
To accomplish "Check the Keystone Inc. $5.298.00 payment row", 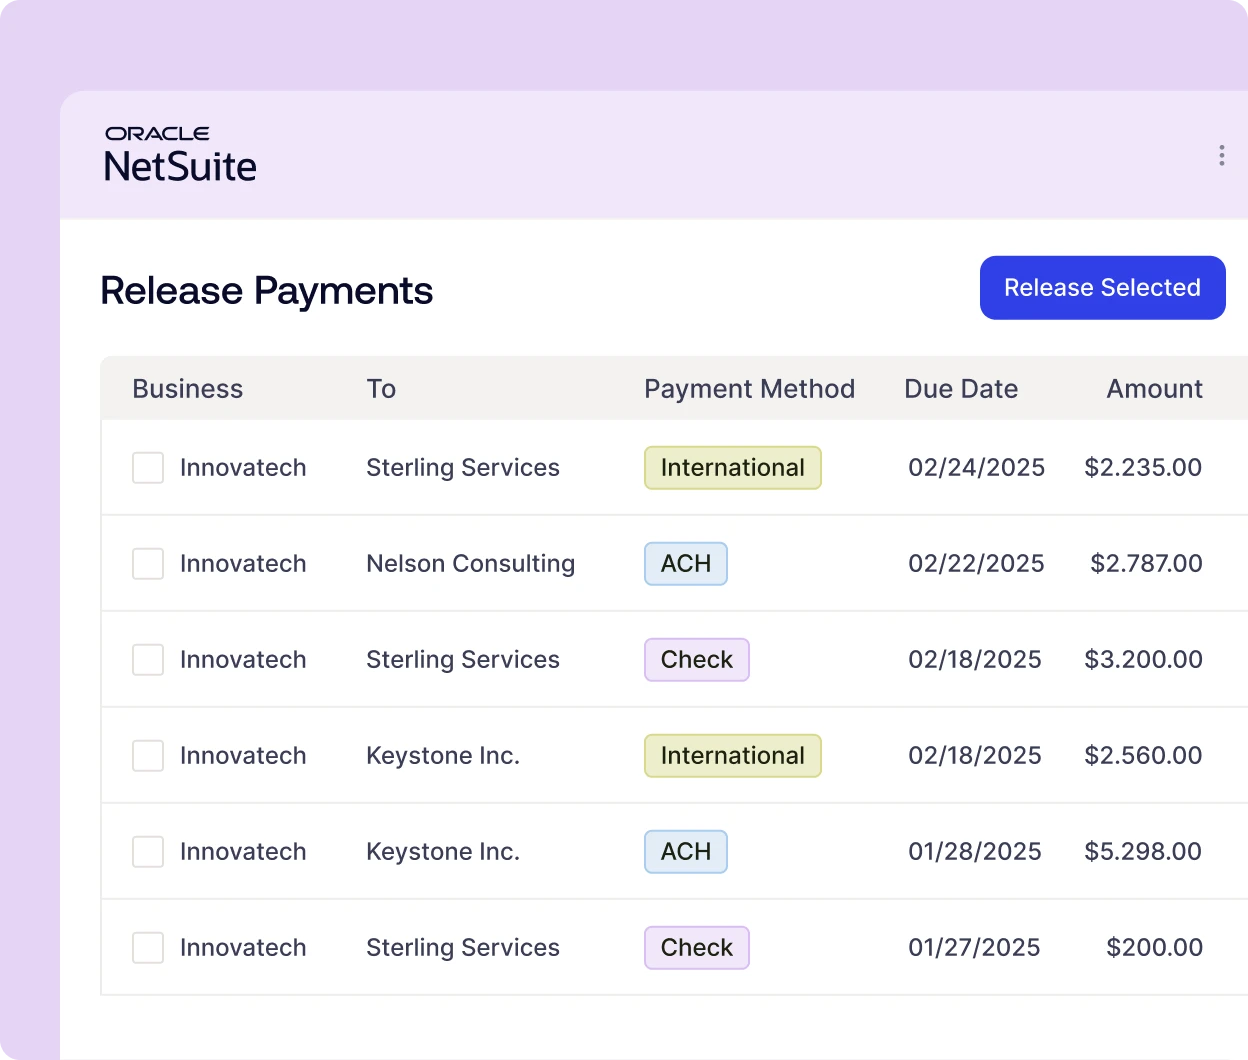I will [x=148, y=852].
